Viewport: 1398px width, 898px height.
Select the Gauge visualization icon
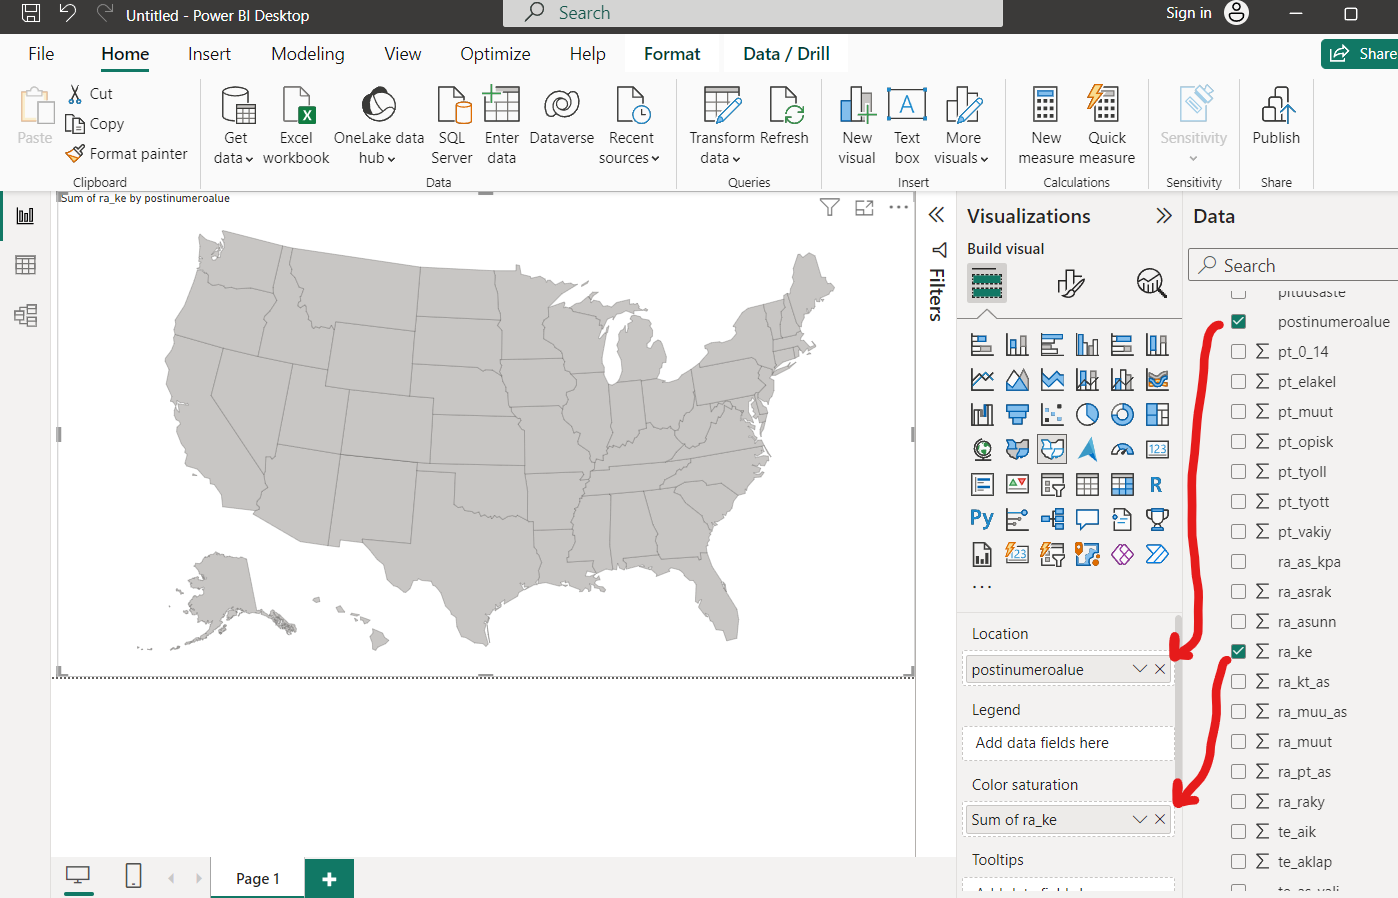point(1122,449)
